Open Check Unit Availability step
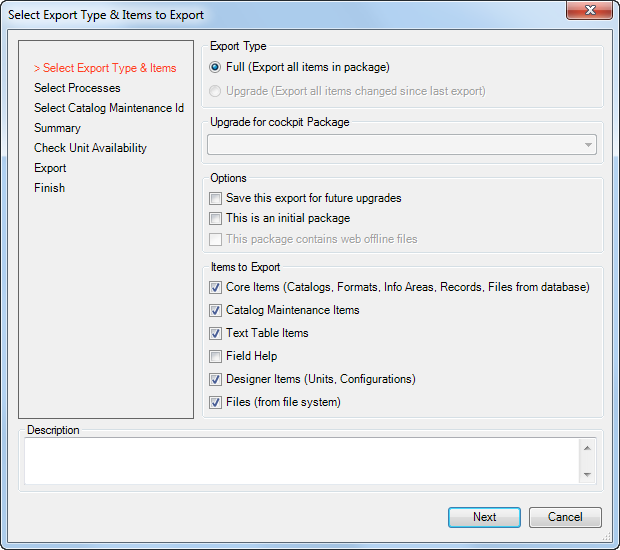620x550 pixels. [x=90, y=148]
